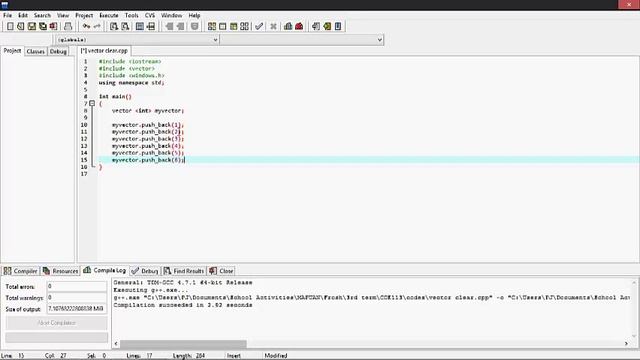Click the Indent toolbar icon
Image resolution: width=640 pixels, height=360 pixels.
tap(169, 27)
